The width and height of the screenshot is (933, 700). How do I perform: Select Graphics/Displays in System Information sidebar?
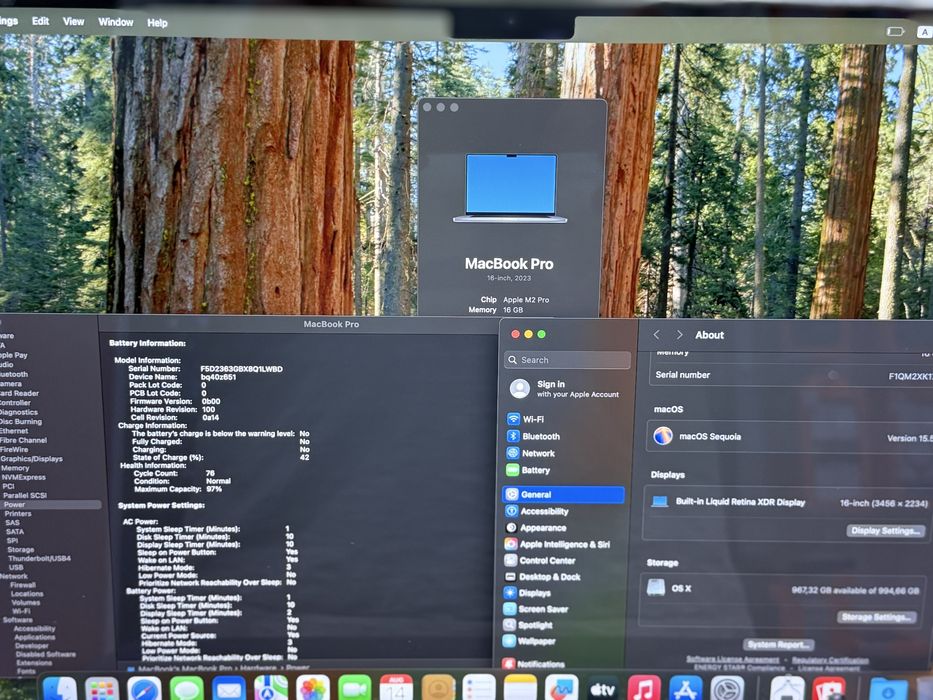pos(32,458)
